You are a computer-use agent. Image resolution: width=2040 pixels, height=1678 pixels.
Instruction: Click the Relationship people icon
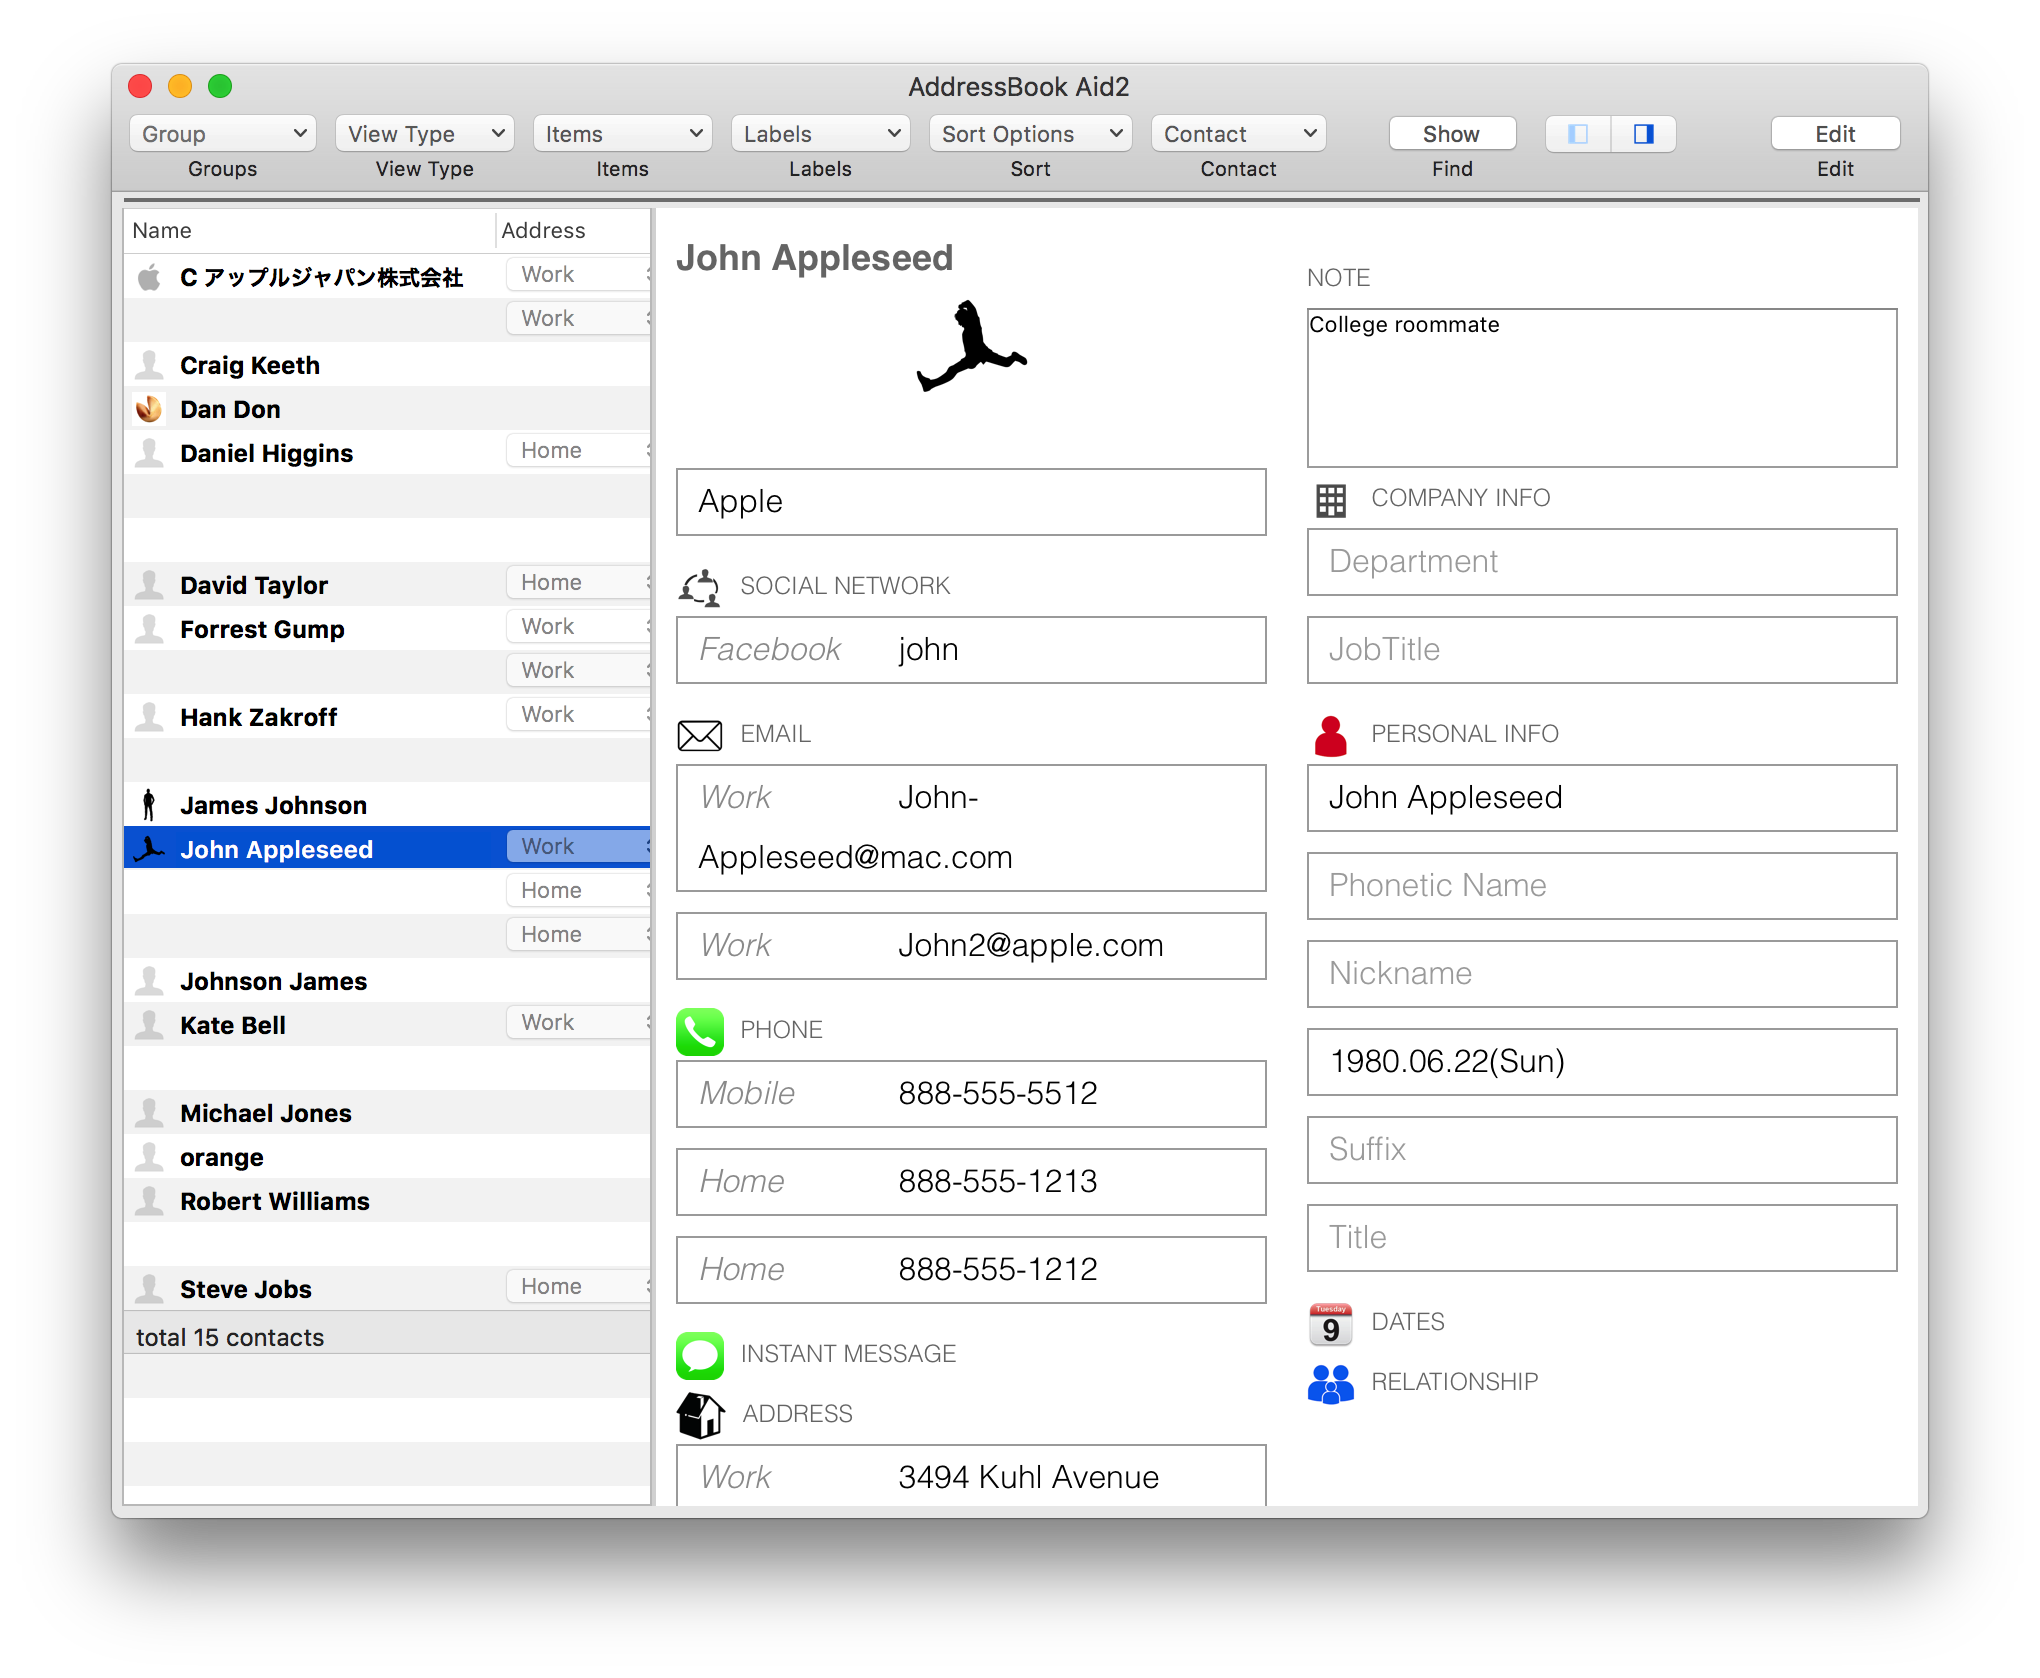pos(1331,1383)
